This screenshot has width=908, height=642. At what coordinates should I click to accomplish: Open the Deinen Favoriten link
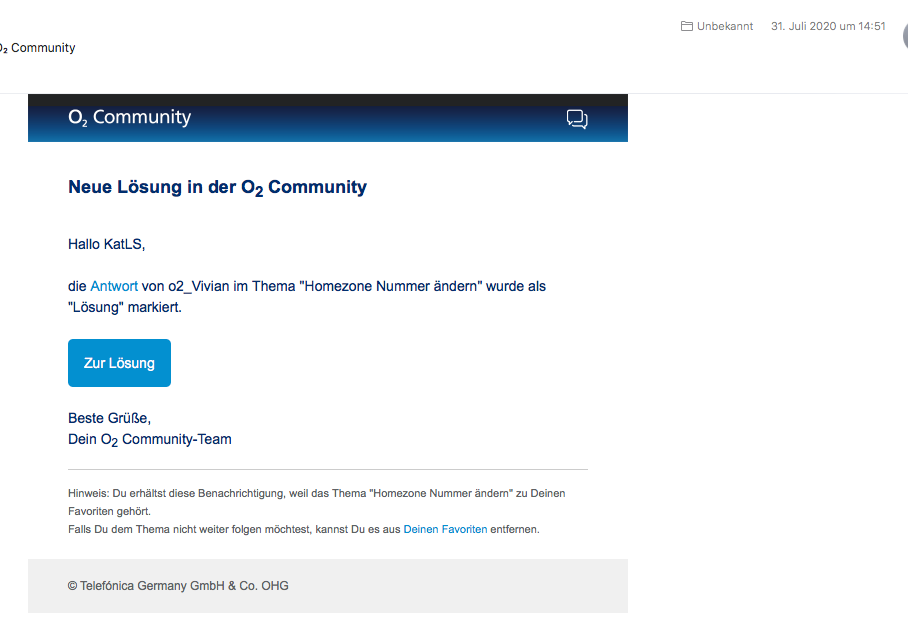(x=445, y=529)
